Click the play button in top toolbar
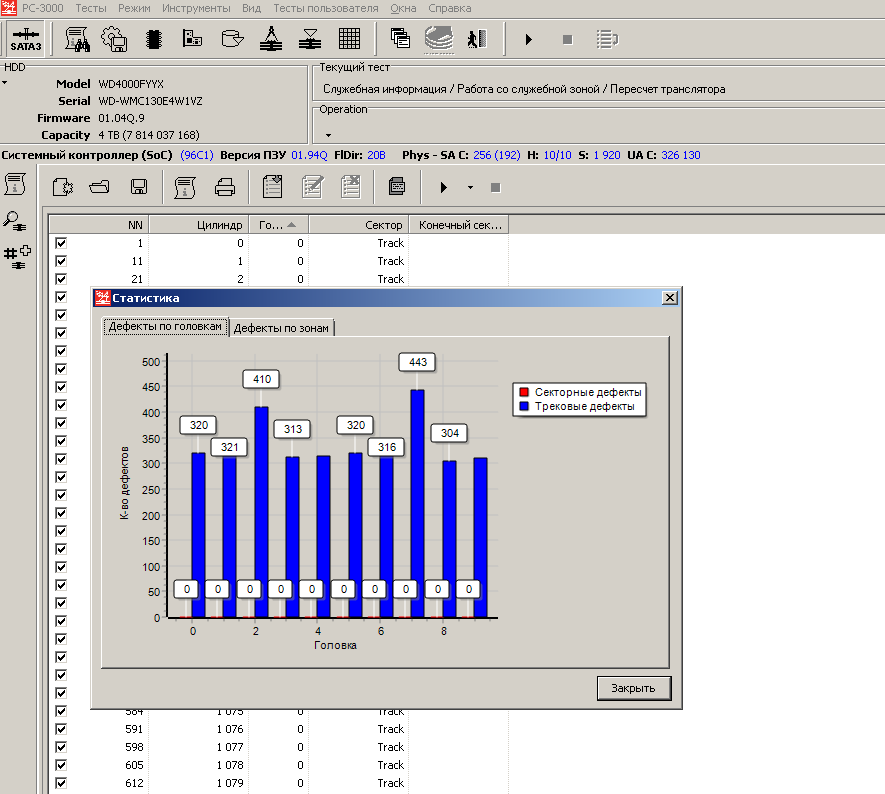 (528, 40)
